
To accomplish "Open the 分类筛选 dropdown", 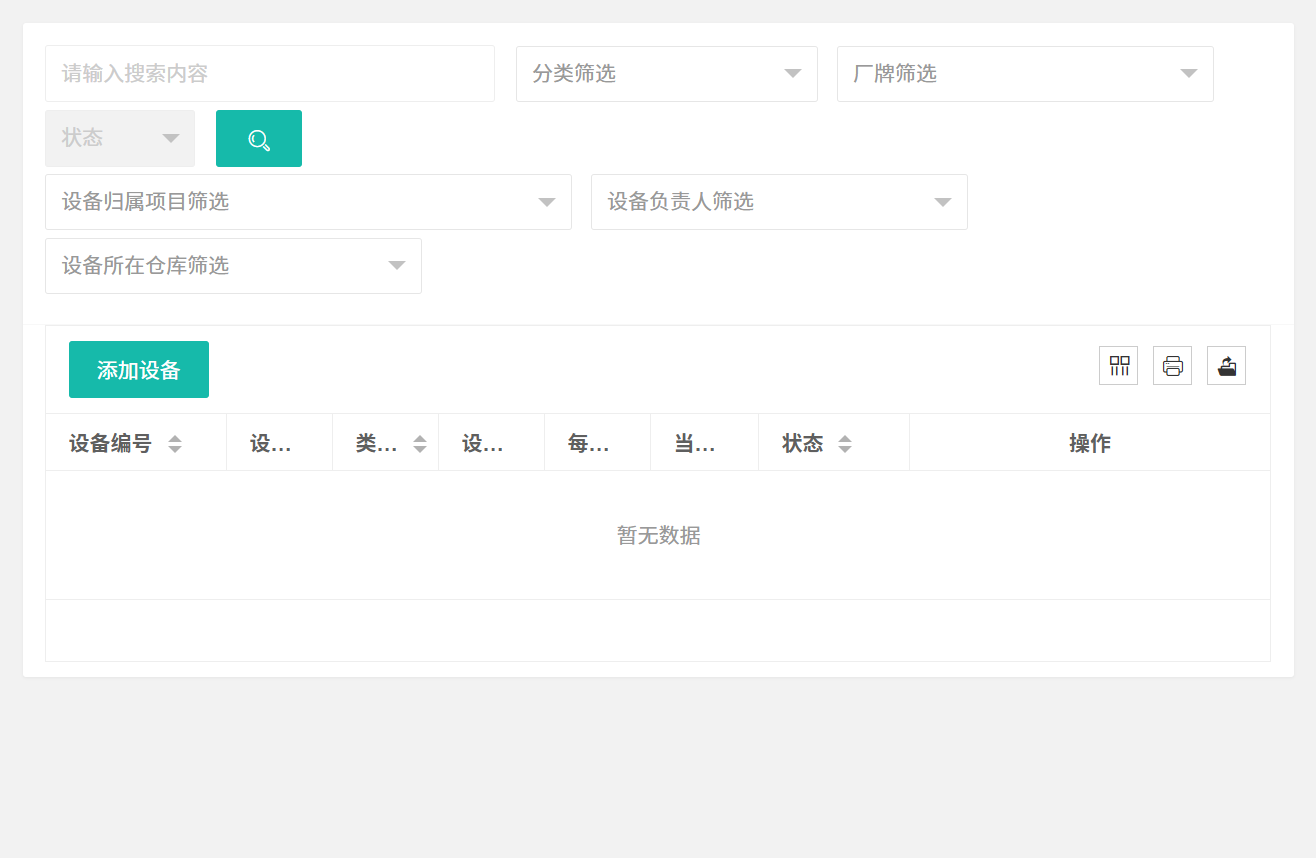I will (667, 74).
